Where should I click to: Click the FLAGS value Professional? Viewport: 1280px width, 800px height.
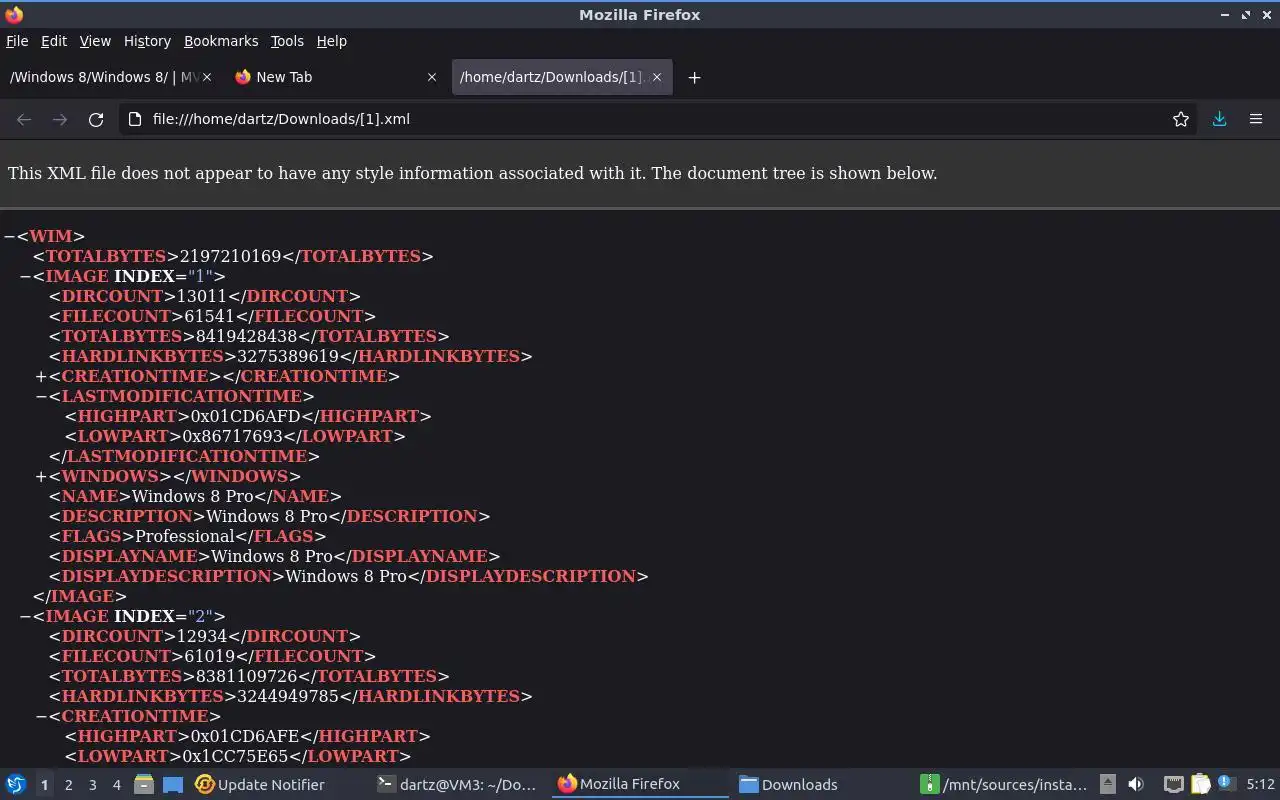coord(185,536)
